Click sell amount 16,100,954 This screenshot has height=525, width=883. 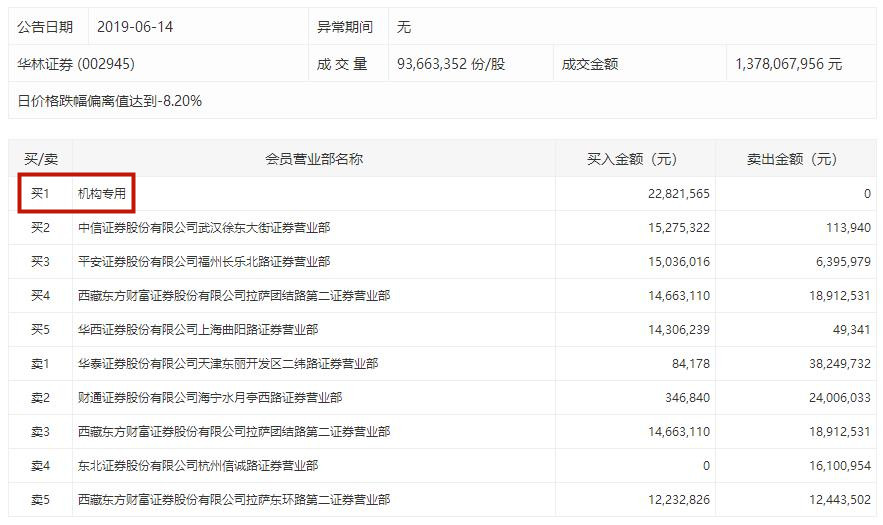(x=840, y=466)
